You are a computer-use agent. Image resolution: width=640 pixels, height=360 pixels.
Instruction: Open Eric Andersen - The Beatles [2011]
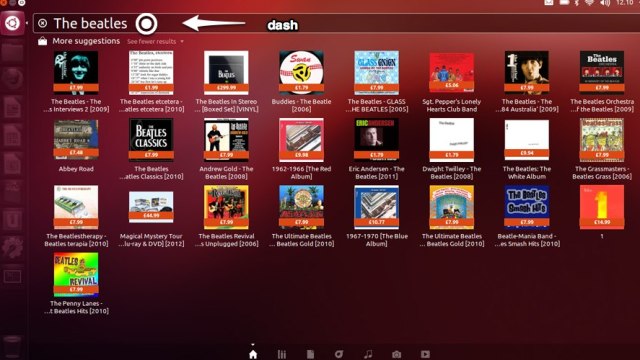tap(376, 149)
